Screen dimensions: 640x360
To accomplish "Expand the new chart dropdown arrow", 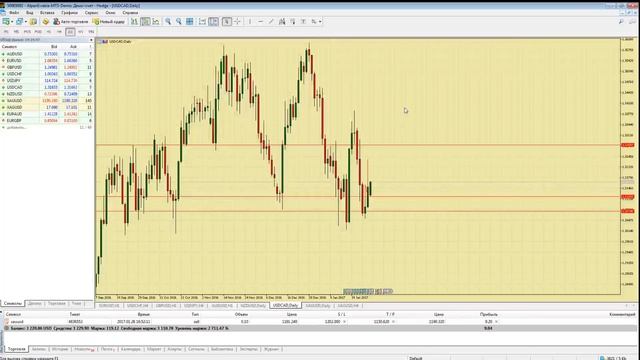I will click(x=12, y=22).
